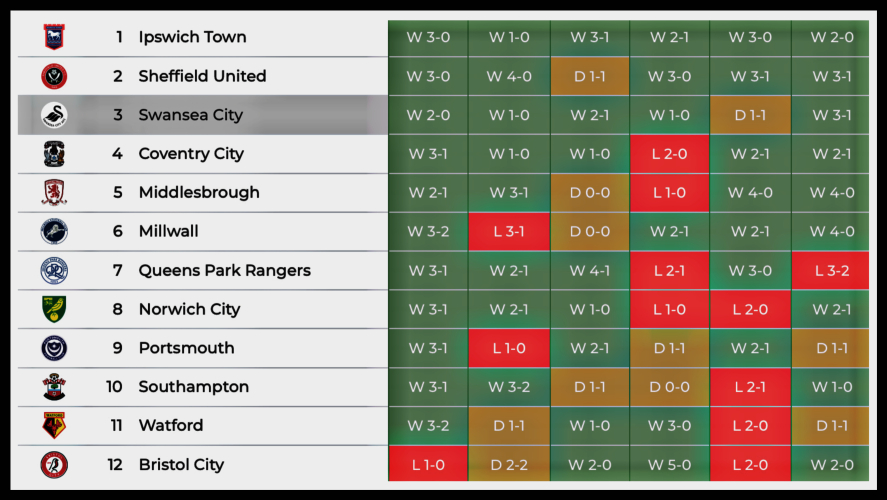Image resolution: width=887 pixels, height=500 pixels.
Task: Open the Watford club badge
Action: (x=54, y=425)
